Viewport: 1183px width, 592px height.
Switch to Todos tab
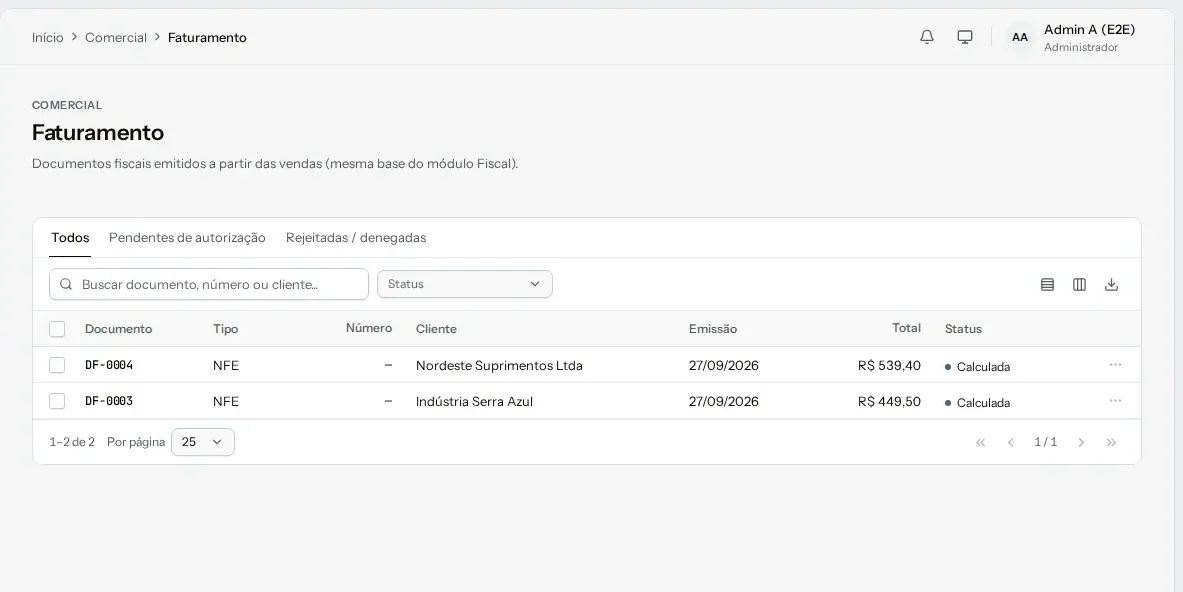70,238
